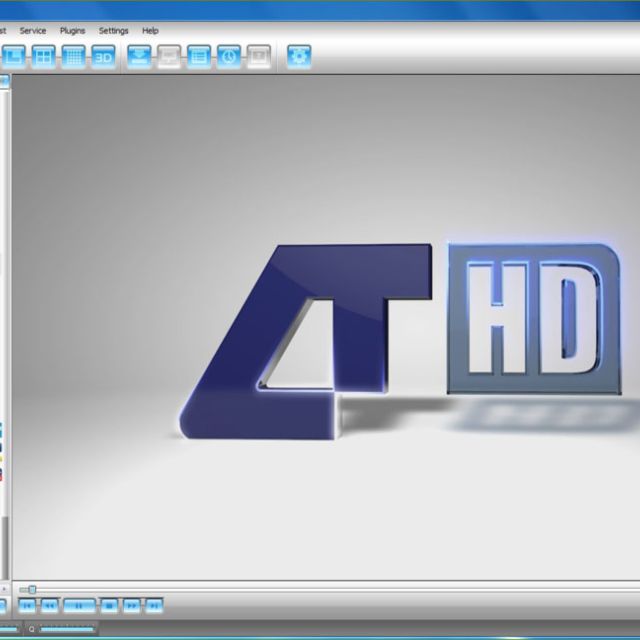Click the 4 HD video display area
This screenshot has width=640, height=640.
326,327
